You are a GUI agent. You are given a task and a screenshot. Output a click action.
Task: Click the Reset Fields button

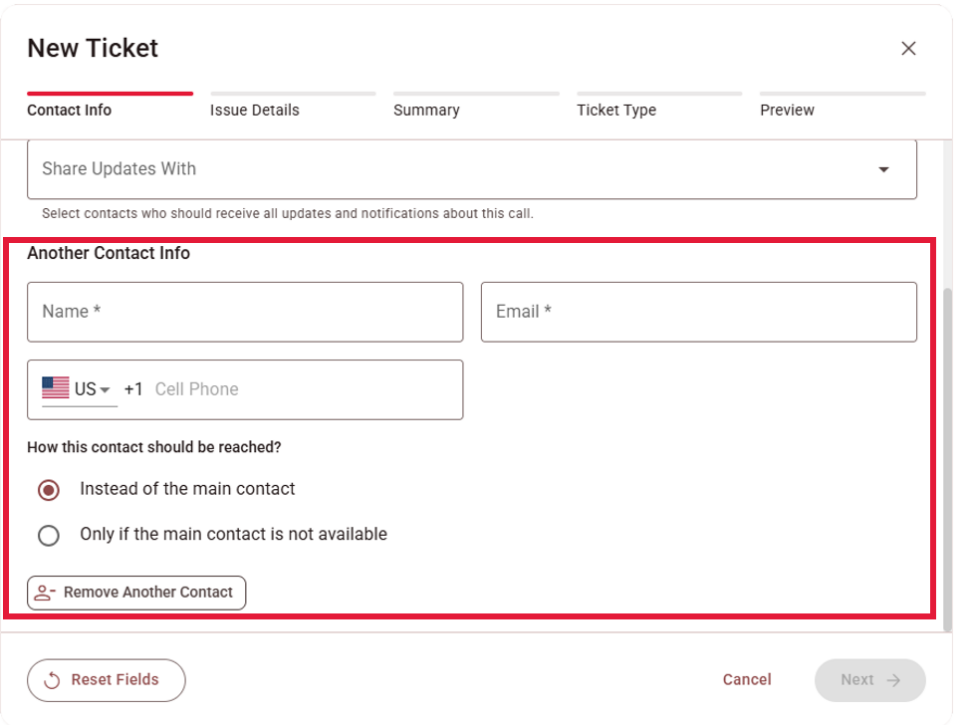[106, 680]
